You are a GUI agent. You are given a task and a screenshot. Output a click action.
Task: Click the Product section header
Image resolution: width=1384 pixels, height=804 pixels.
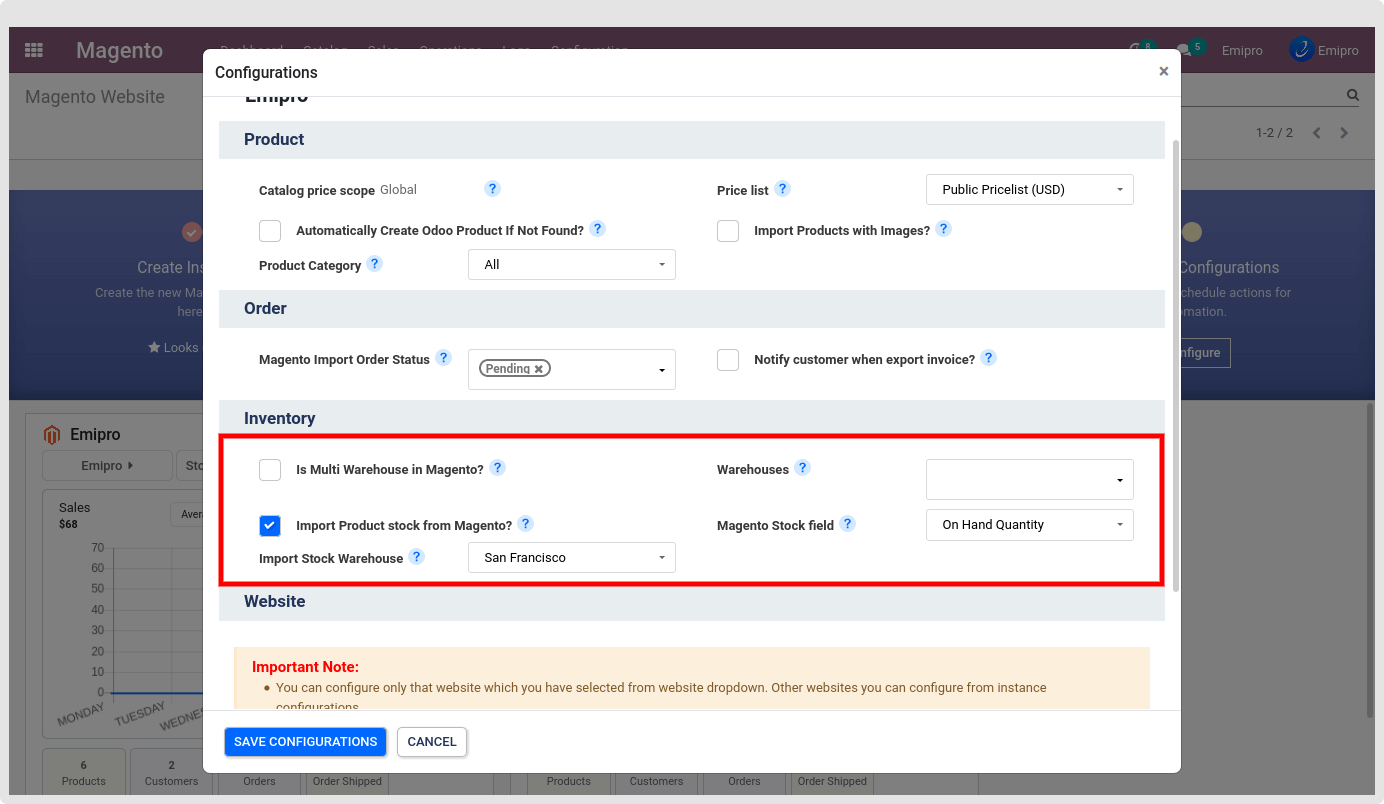point(692,140)
